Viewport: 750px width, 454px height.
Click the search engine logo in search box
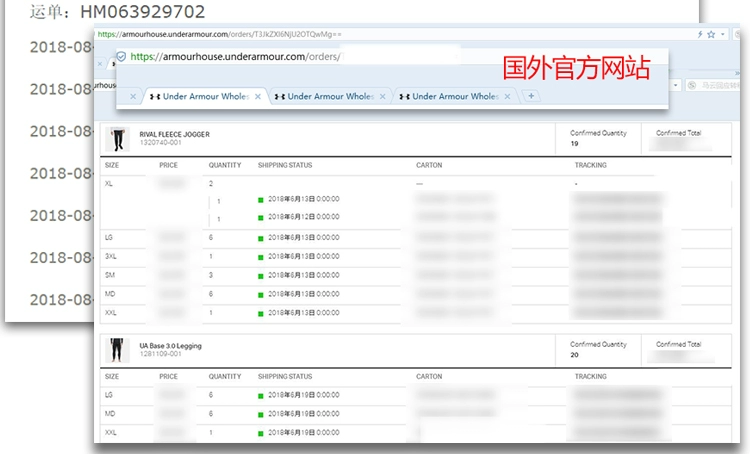point(692,86)
